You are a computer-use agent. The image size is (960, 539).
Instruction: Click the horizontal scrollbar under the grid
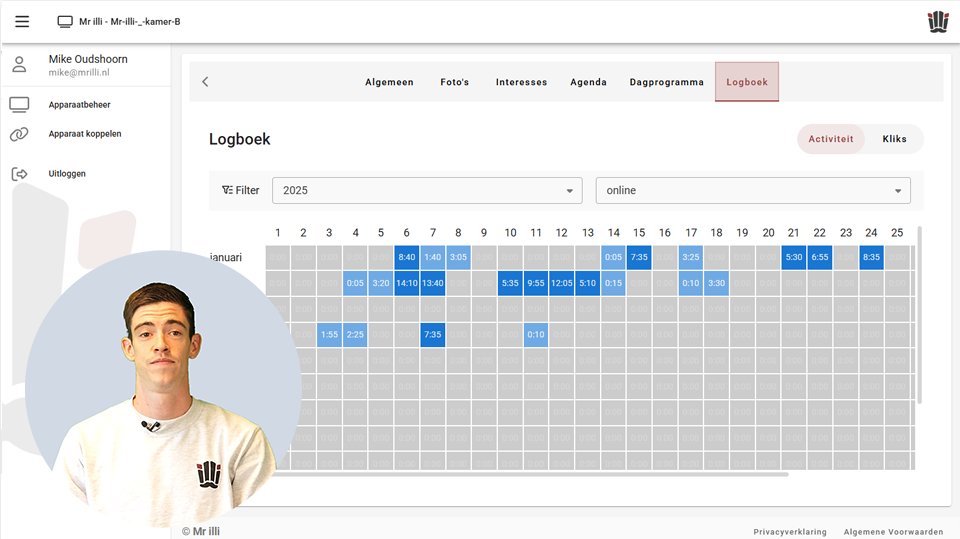tap(530, 474)
